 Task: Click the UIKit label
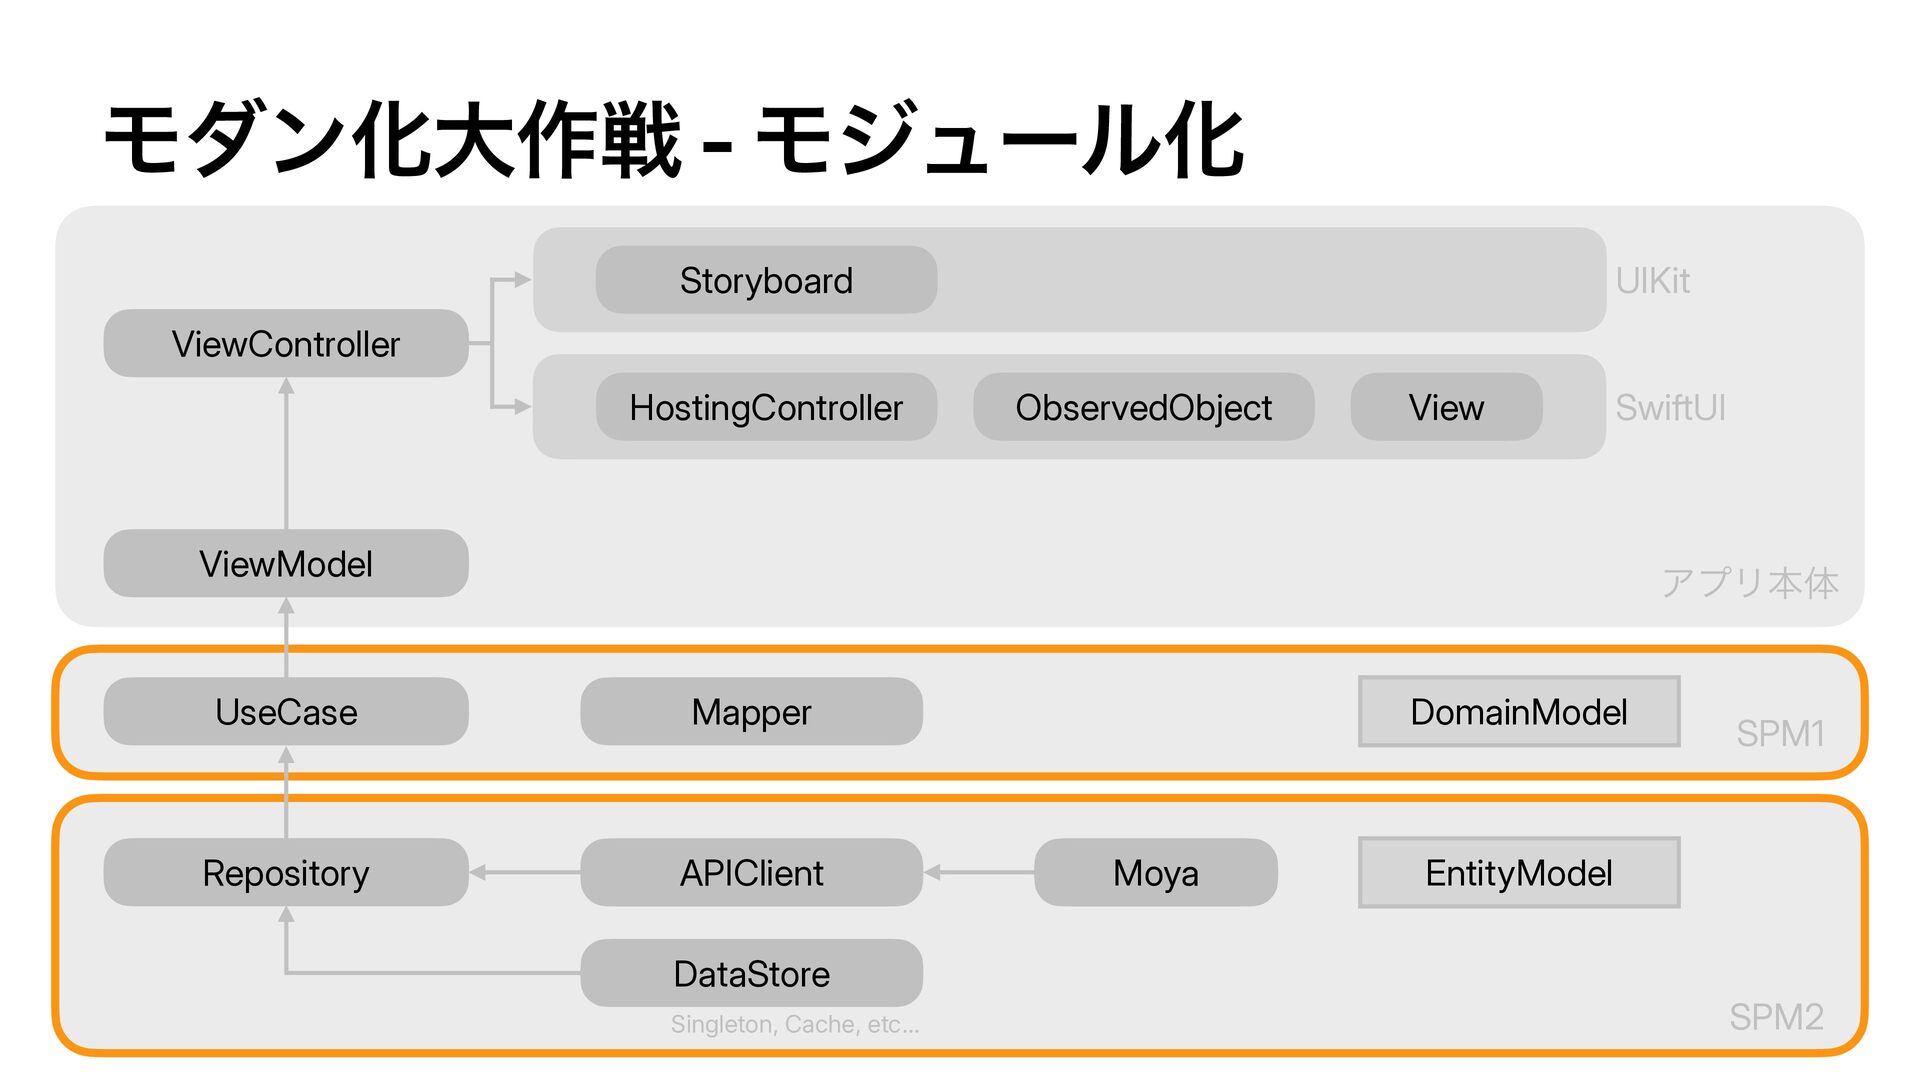(1653, 281)
